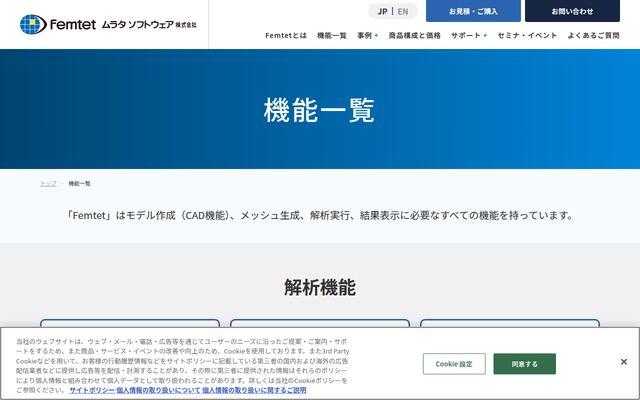640x400 pixels.
Task: Open the お問い合わせ button
Action: click(572, 11)
